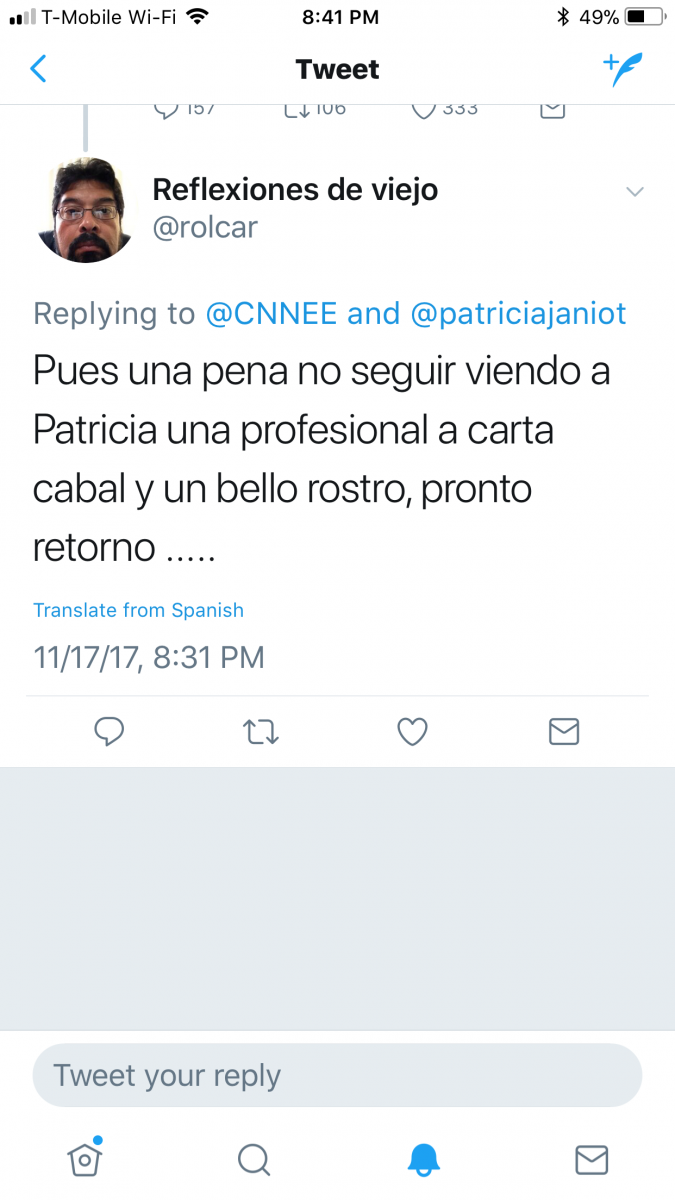Open Messages tab in bottom bar

592,1159
